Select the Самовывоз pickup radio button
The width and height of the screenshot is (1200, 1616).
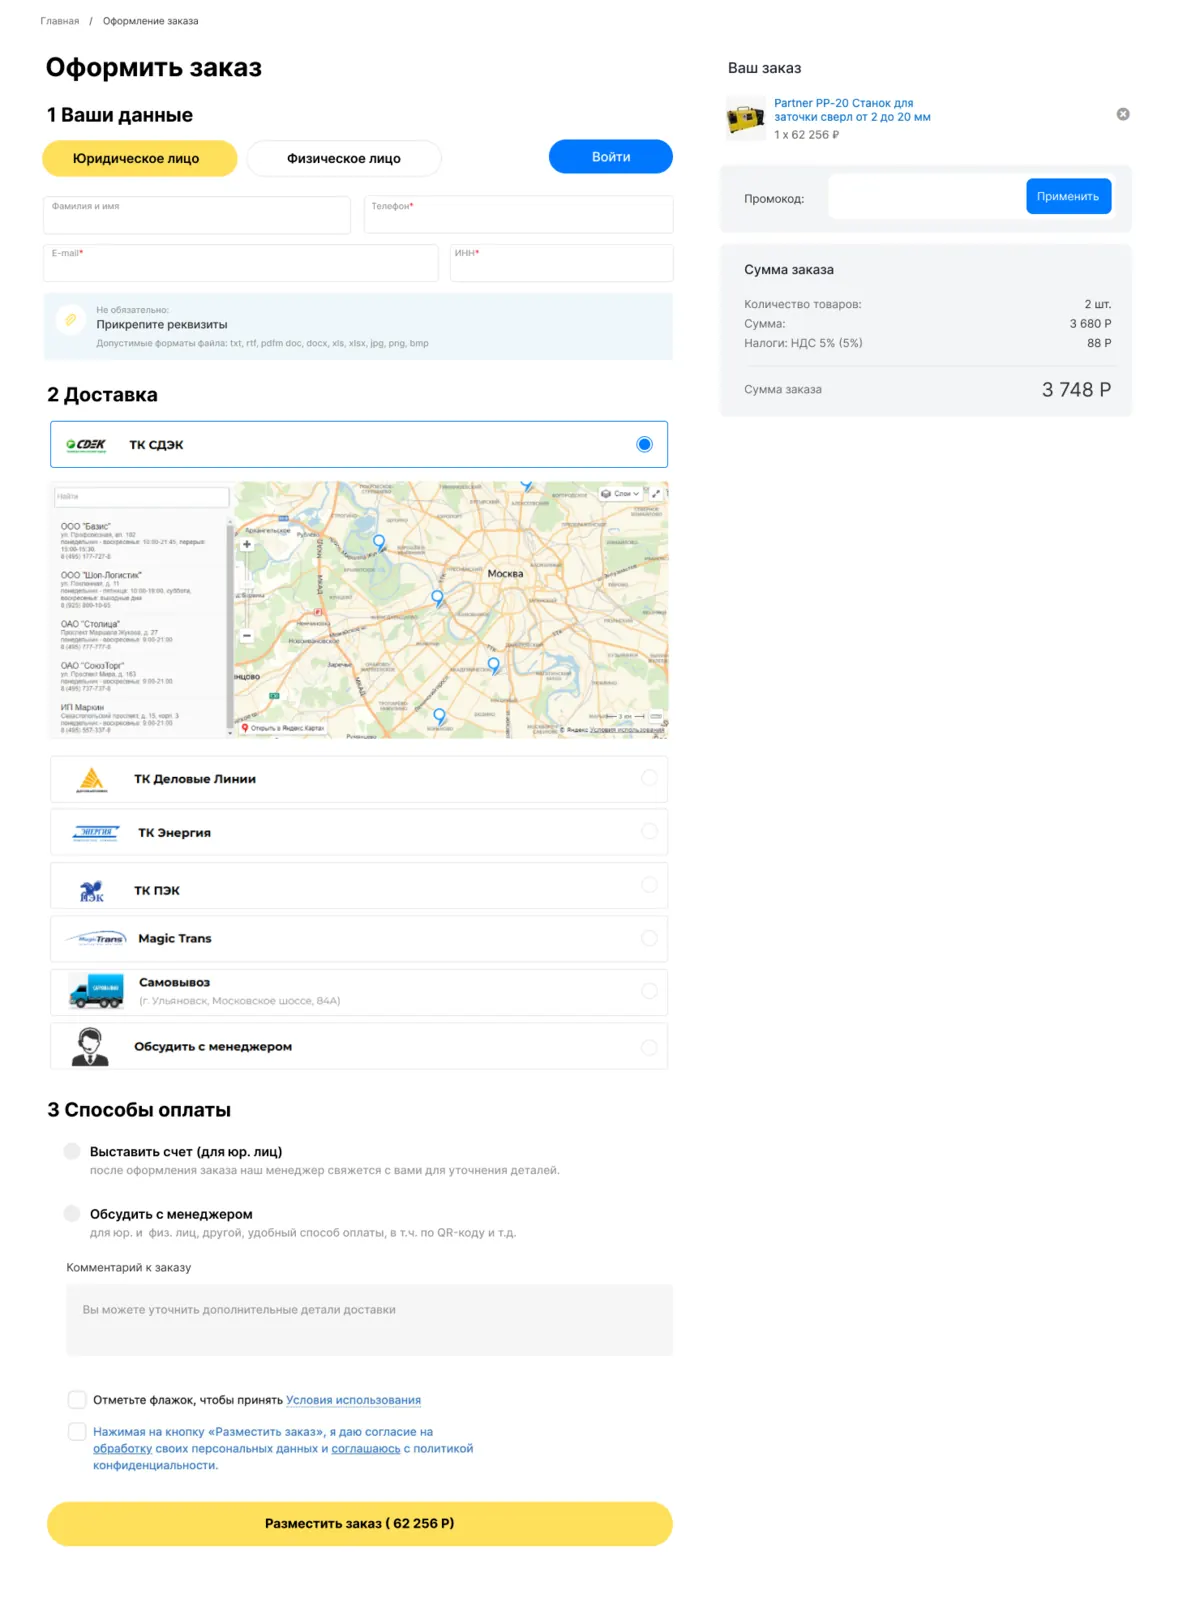[649, 991]
